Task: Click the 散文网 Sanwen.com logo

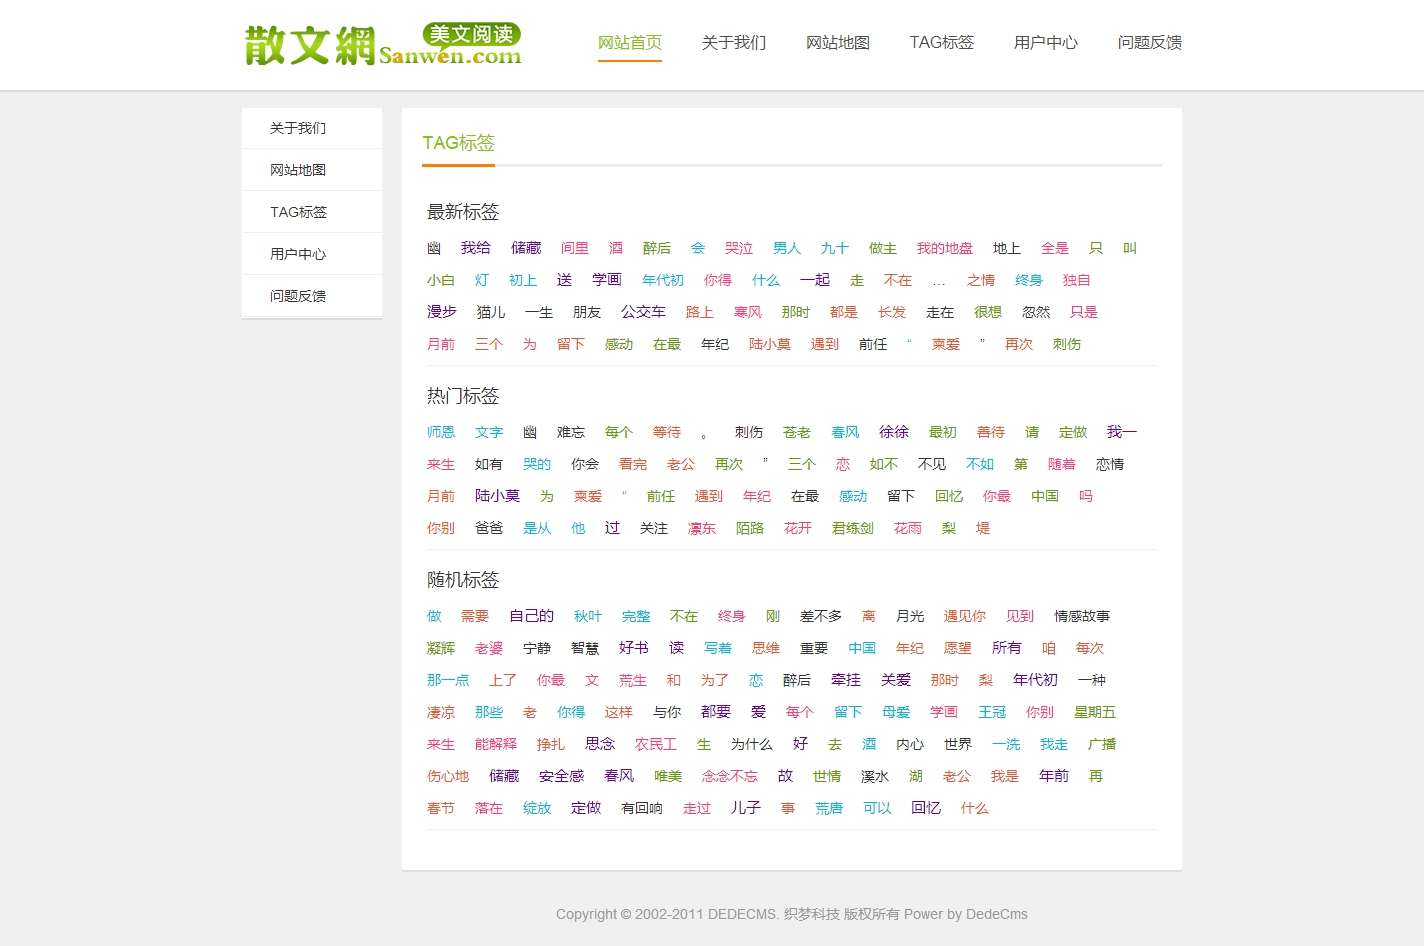Action: (x=382, y=45)
